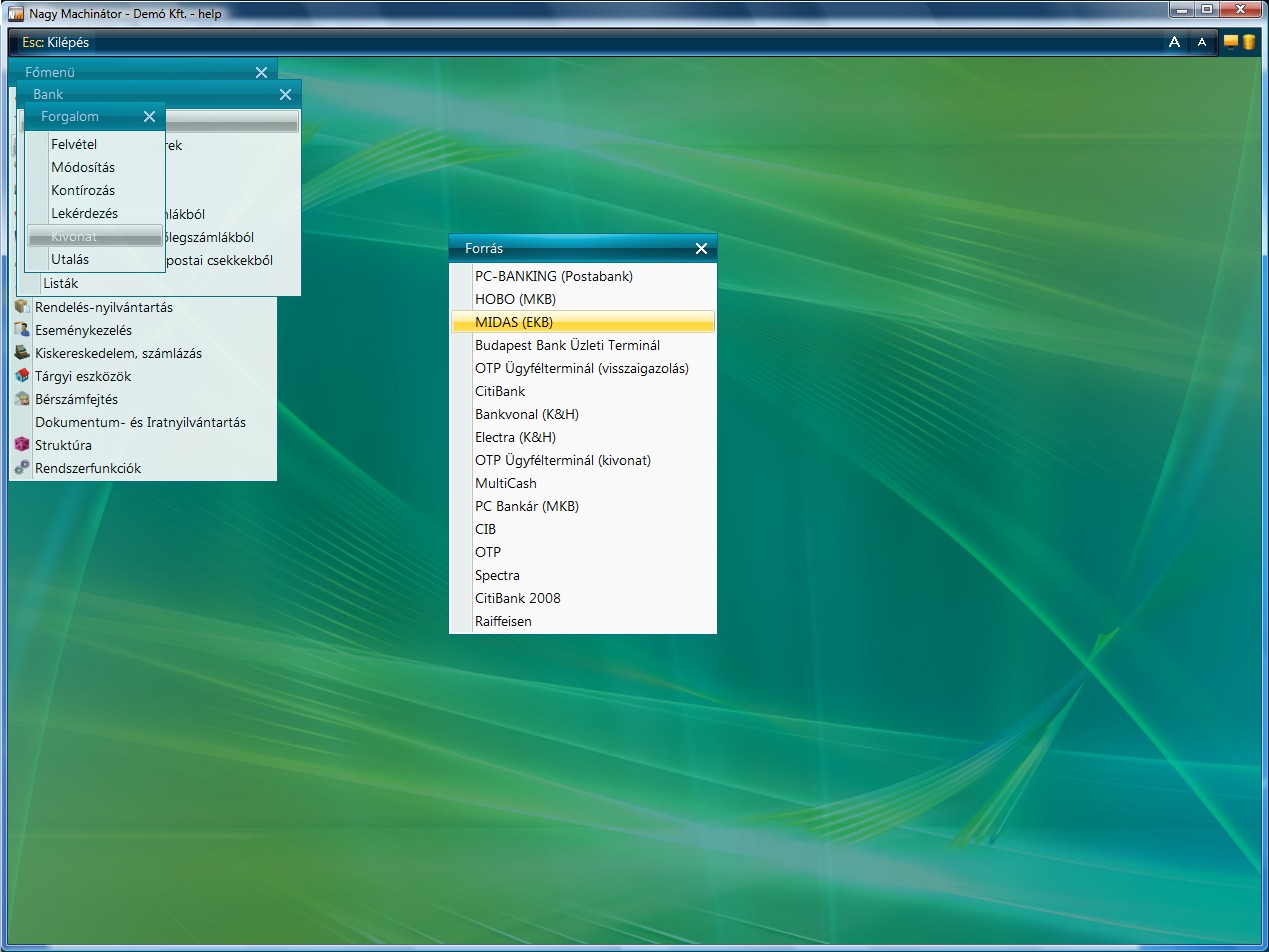Increase font size with the larger A icon
The height and width of the screenshot is (952, 1269).
click(x=1175, y=42)
